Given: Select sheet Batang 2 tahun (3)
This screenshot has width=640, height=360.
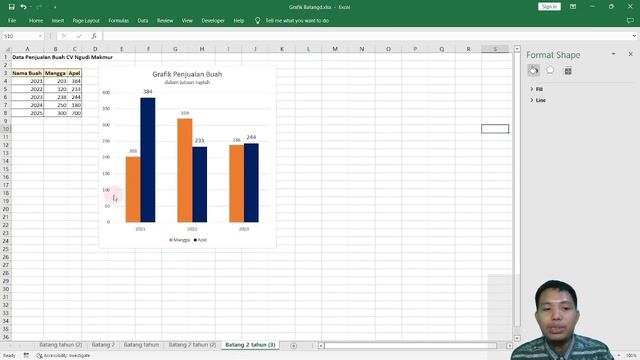Looking at the screenshot, I should pos(250,345).
